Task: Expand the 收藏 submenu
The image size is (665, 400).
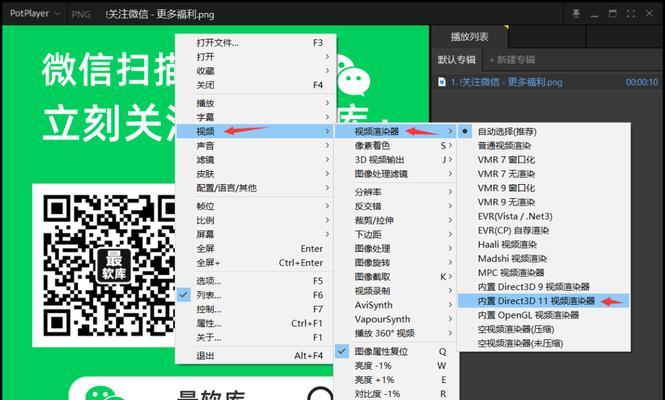Action: 256,71
